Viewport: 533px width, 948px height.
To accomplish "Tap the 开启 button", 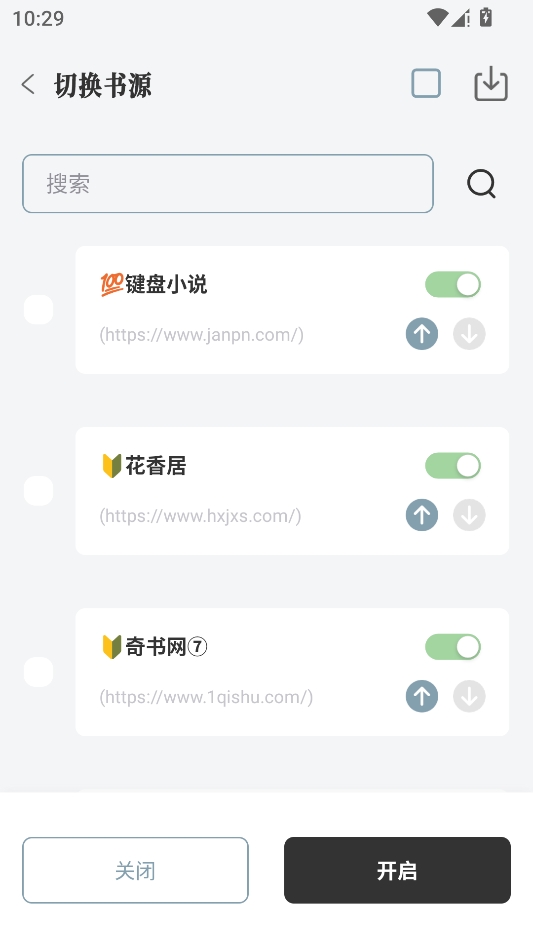I will coord(398,870).
